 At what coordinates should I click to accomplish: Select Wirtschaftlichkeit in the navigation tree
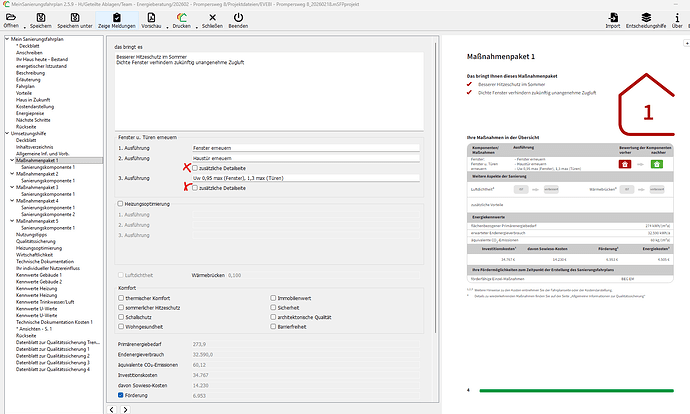37,255
